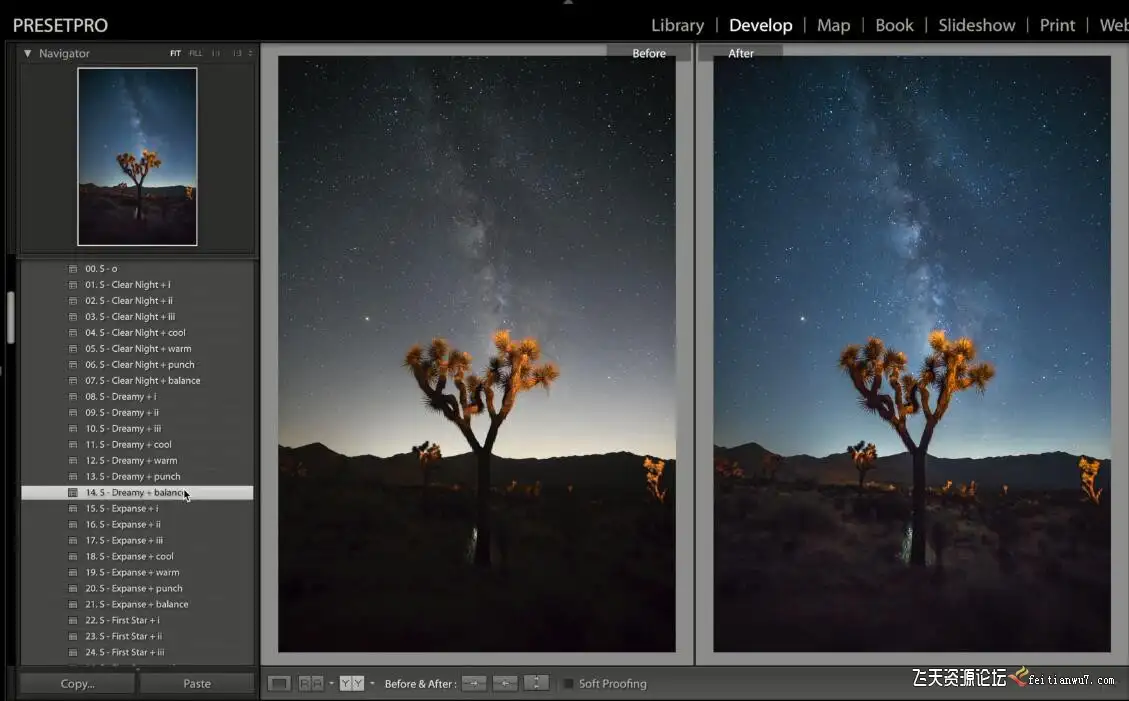The image size is (1129, 701).
Task: Click the Navigator preview thumbnail
Action: pos(138,157)
